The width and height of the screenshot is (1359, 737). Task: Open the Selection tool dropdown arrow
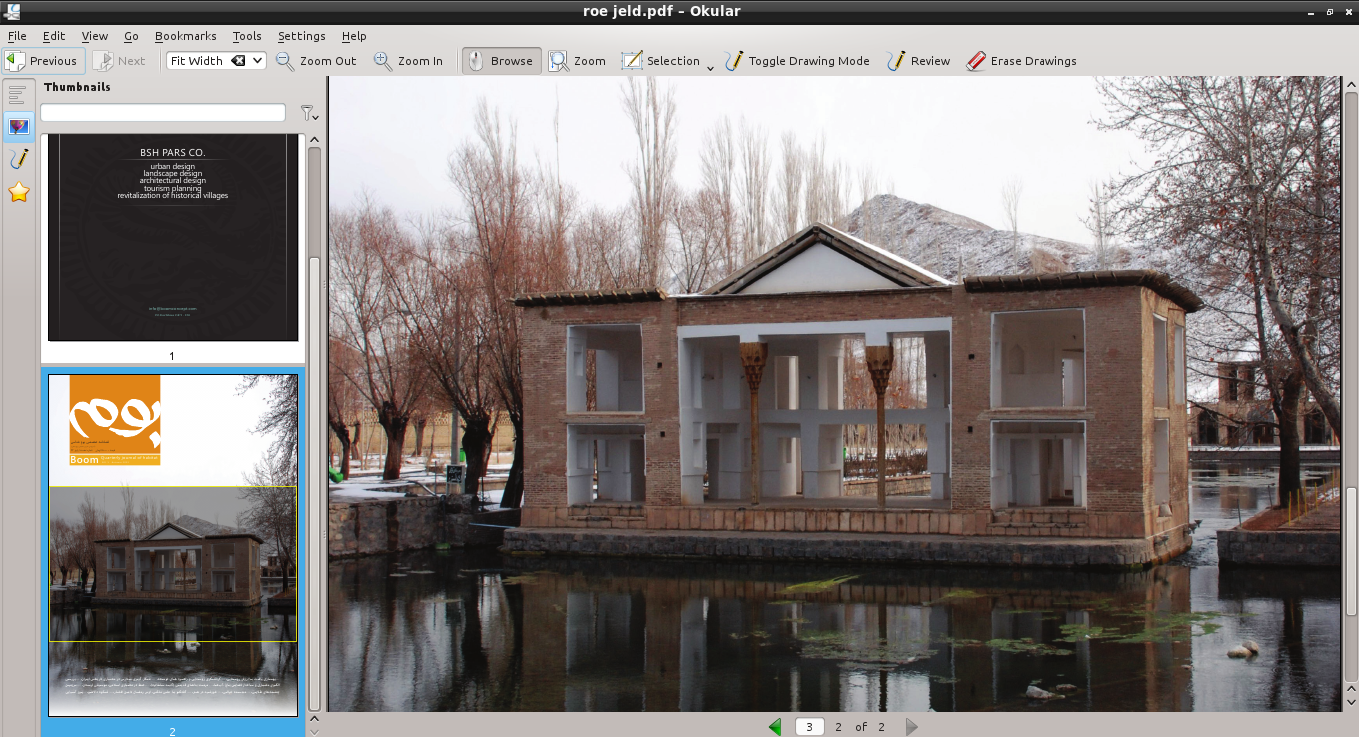(x=710, y=67)
